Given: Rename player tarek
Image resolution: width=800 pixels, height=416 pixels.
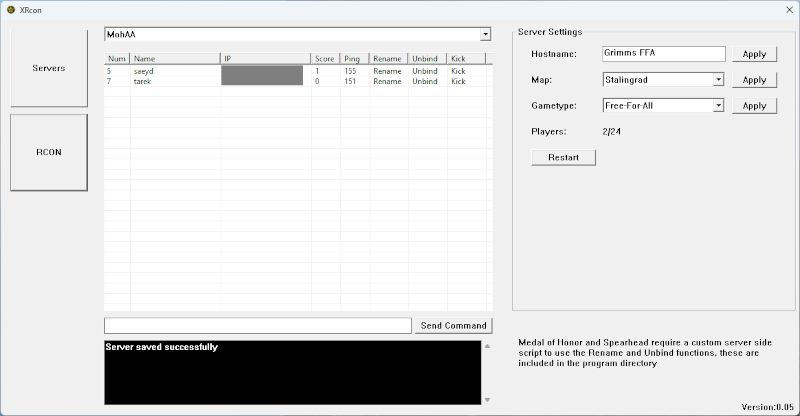Looking at the screenshot, I should (387, 81).
